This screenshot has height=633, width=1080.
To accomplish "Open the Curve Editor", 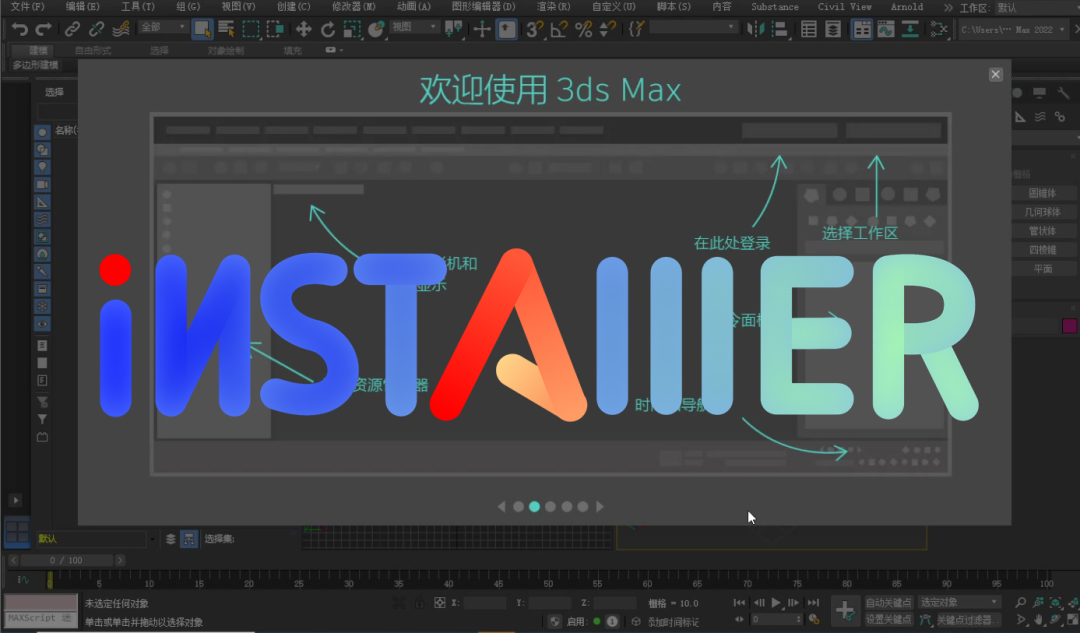I will 886,29.
